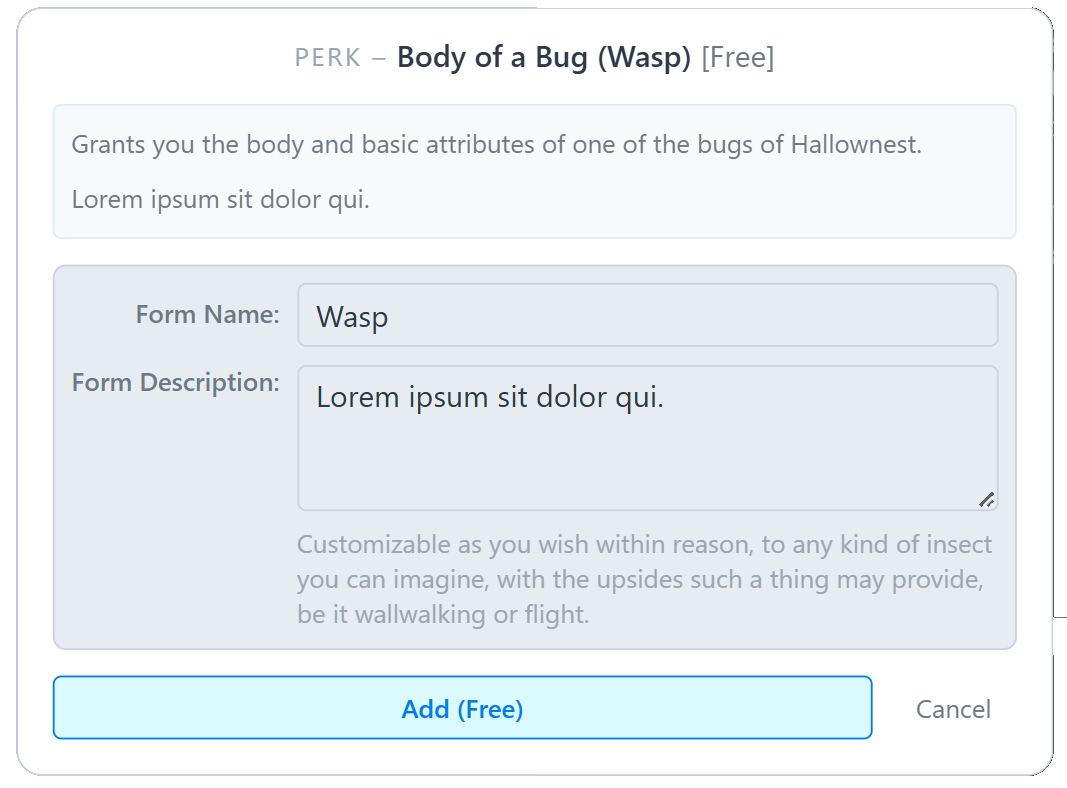Screen dimensions: 1067x788
Task: Click the 'Customizable as you wish' hint line
Action: click(644, 545)
